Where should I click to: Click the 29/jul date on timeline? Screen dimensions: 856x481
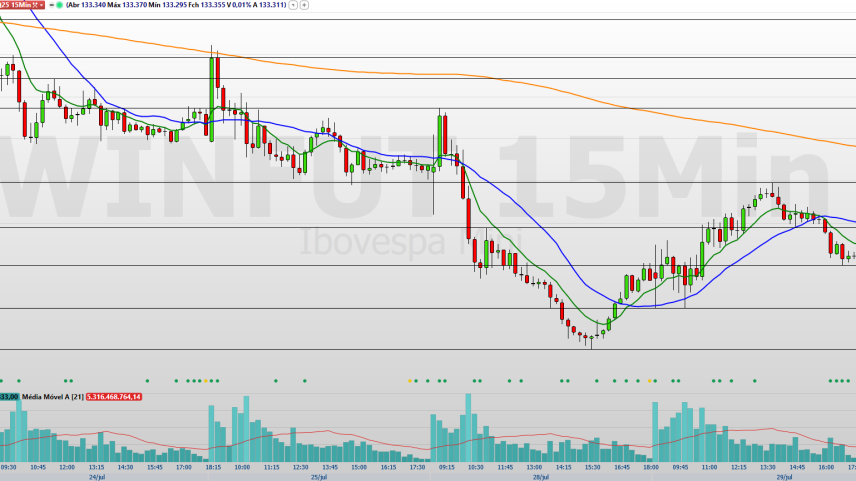784,477
